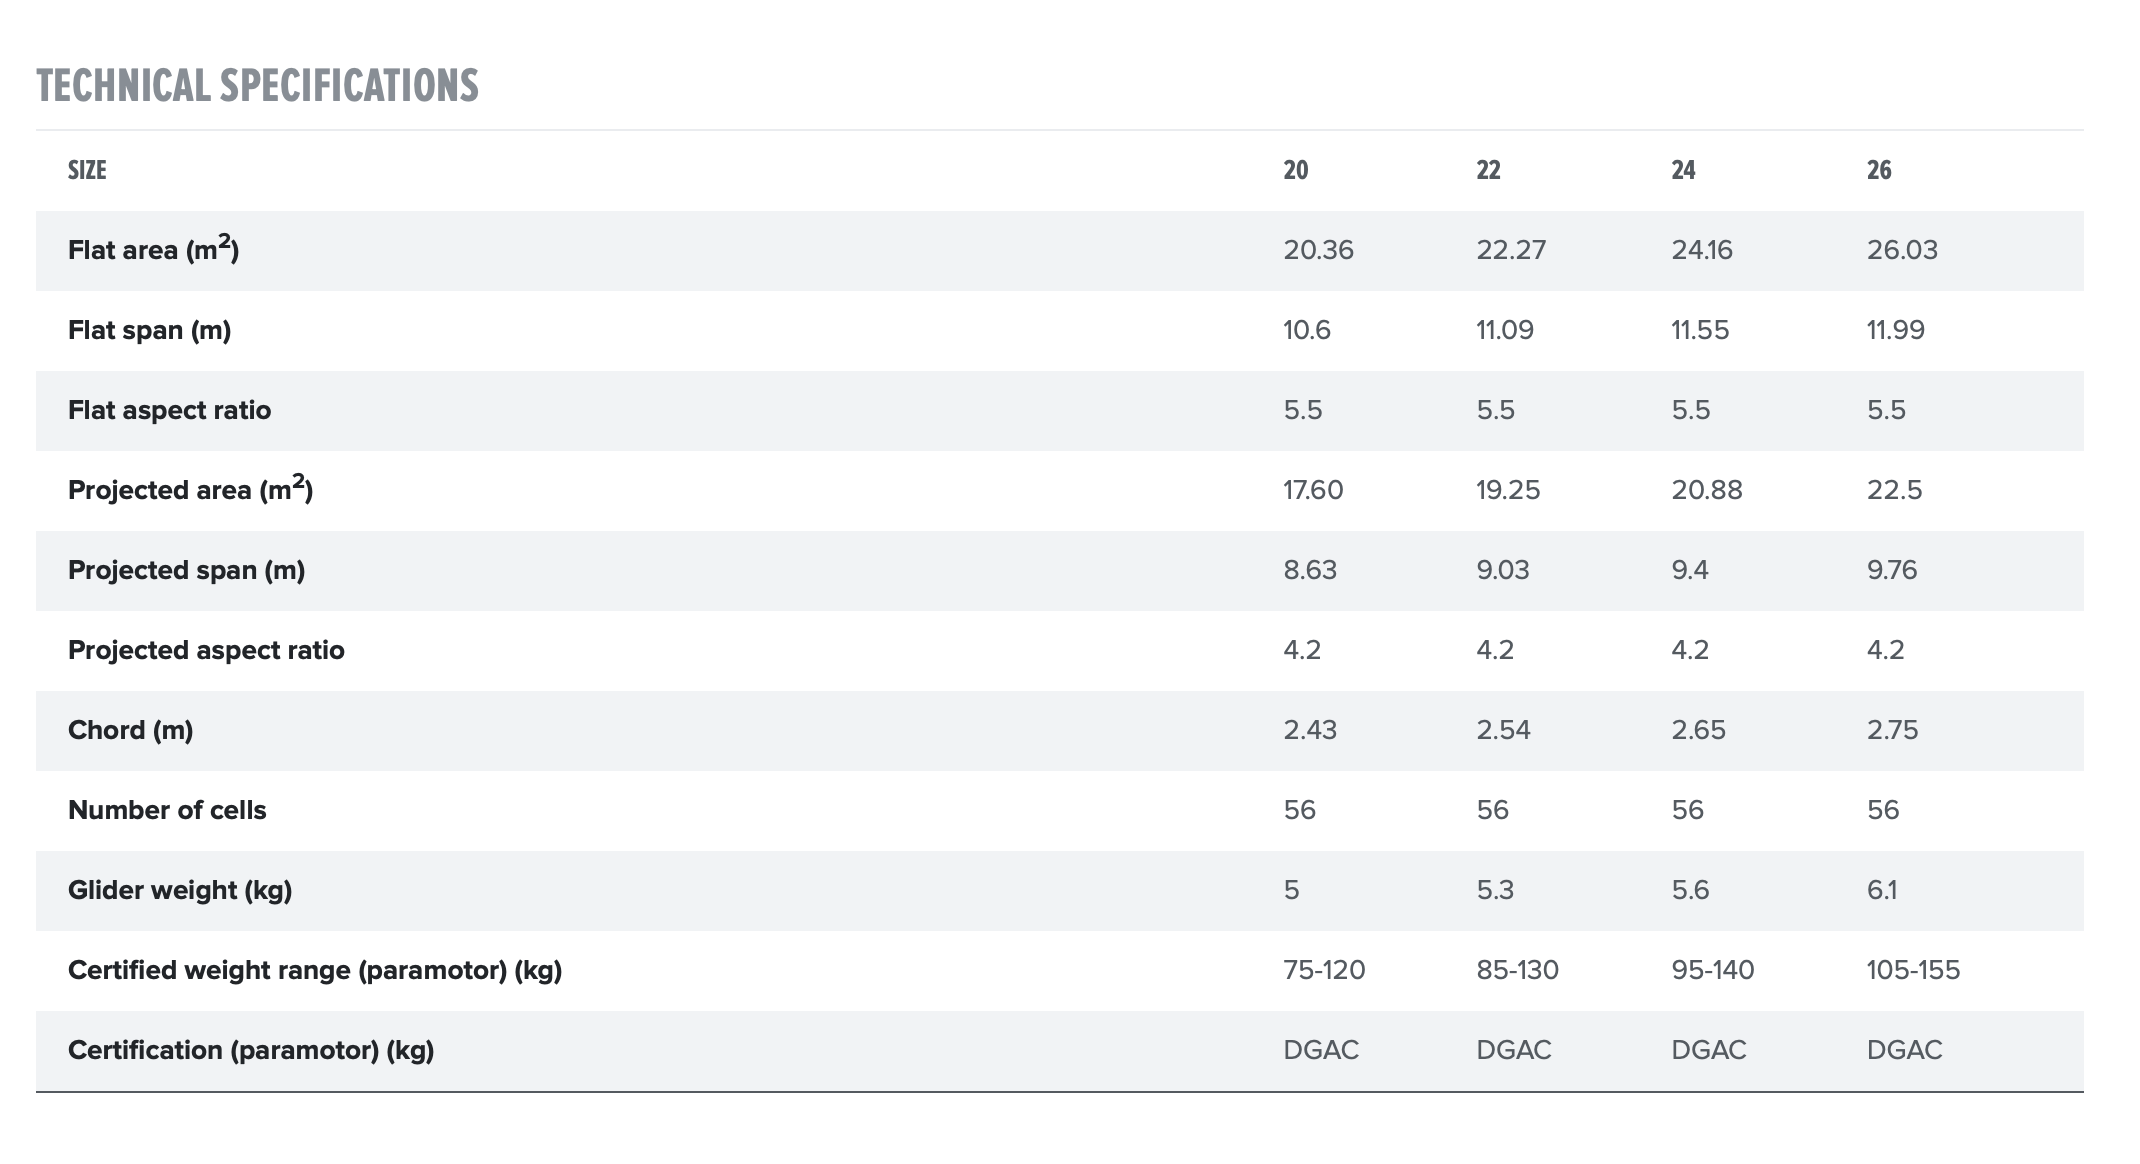Click the Projected area row label
The image size is (2140, 1164).
[190, 490]
